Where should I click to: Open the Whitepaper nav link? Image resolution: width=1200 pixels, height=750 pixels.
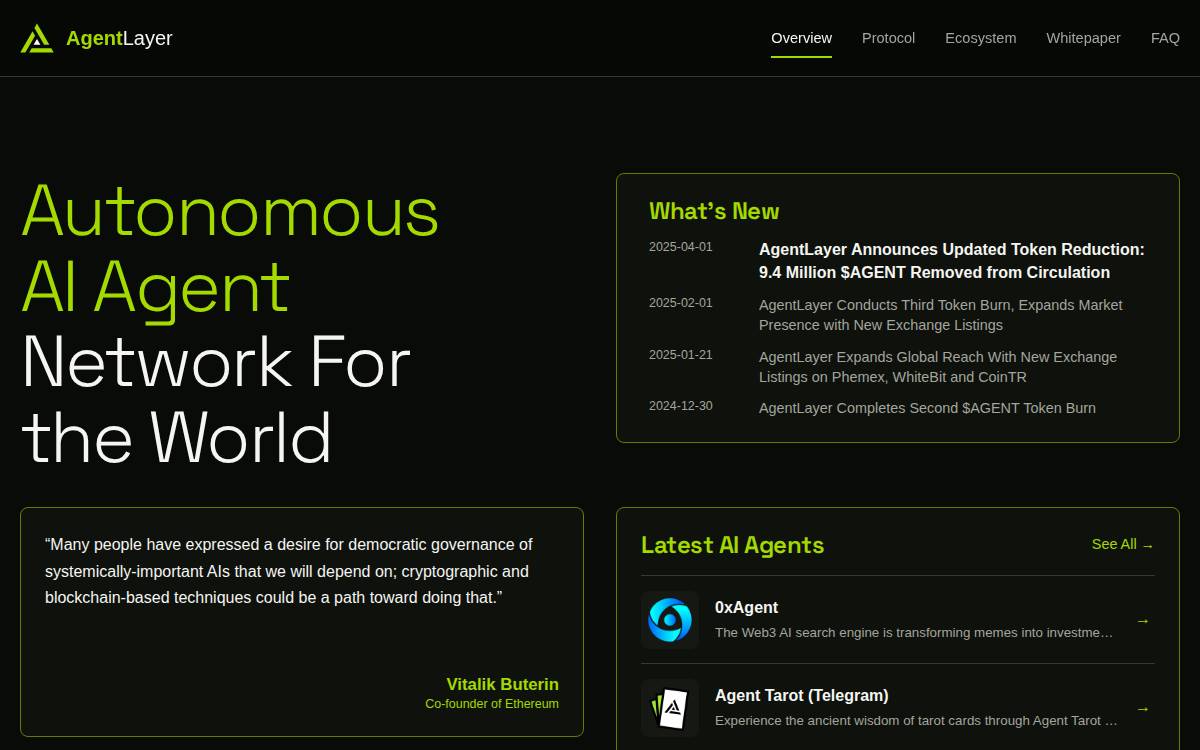1083,38
